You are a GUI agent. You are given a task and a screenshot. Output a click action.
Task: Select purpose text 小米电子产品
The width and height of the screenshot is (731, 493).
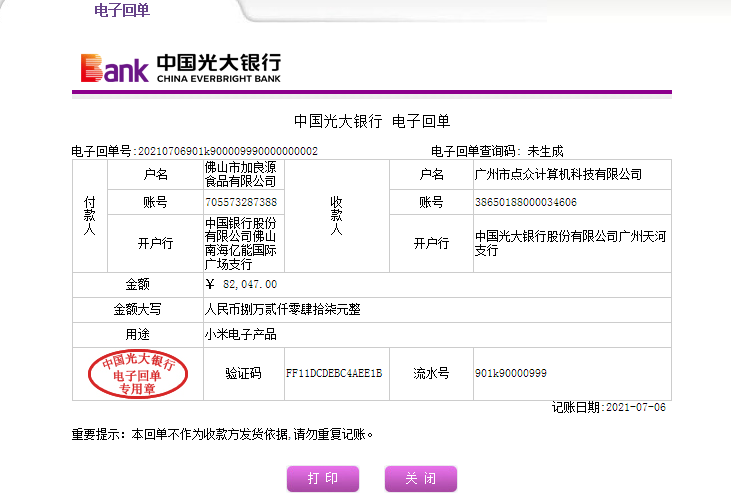click(241, 334)
